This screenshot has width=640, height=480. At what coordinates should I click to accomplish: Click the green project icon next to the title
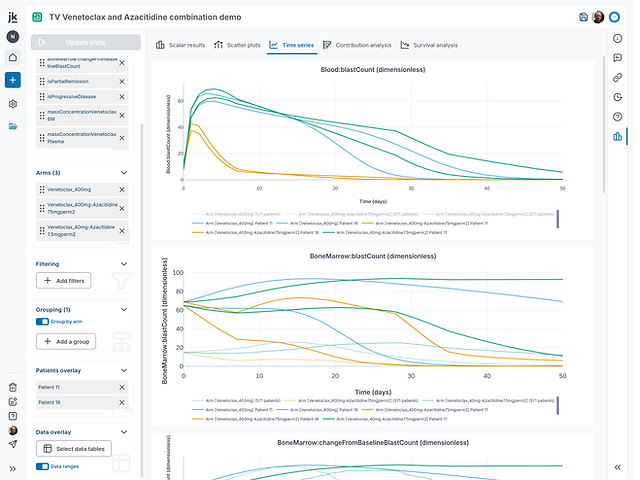37,17
